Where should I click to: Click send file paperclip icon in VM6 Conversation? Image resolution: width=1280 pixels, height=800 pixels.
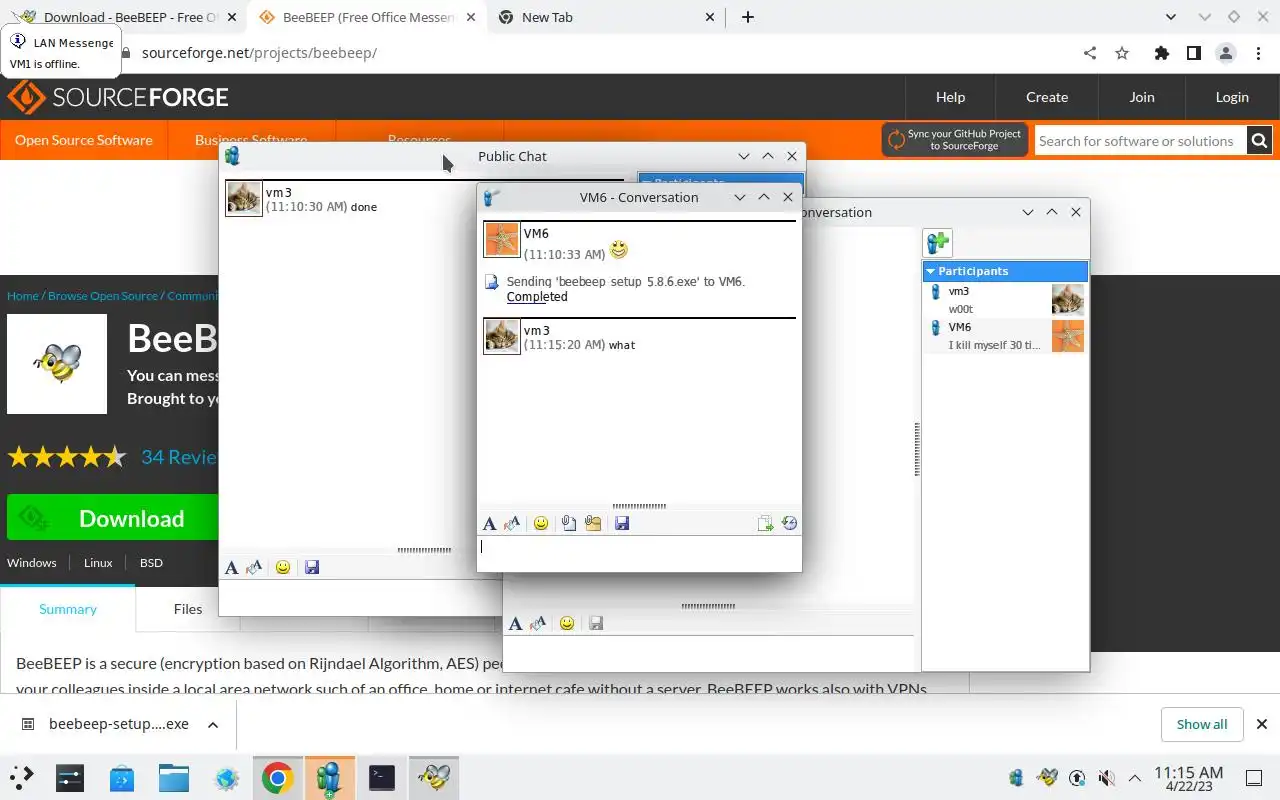[569, 523]
